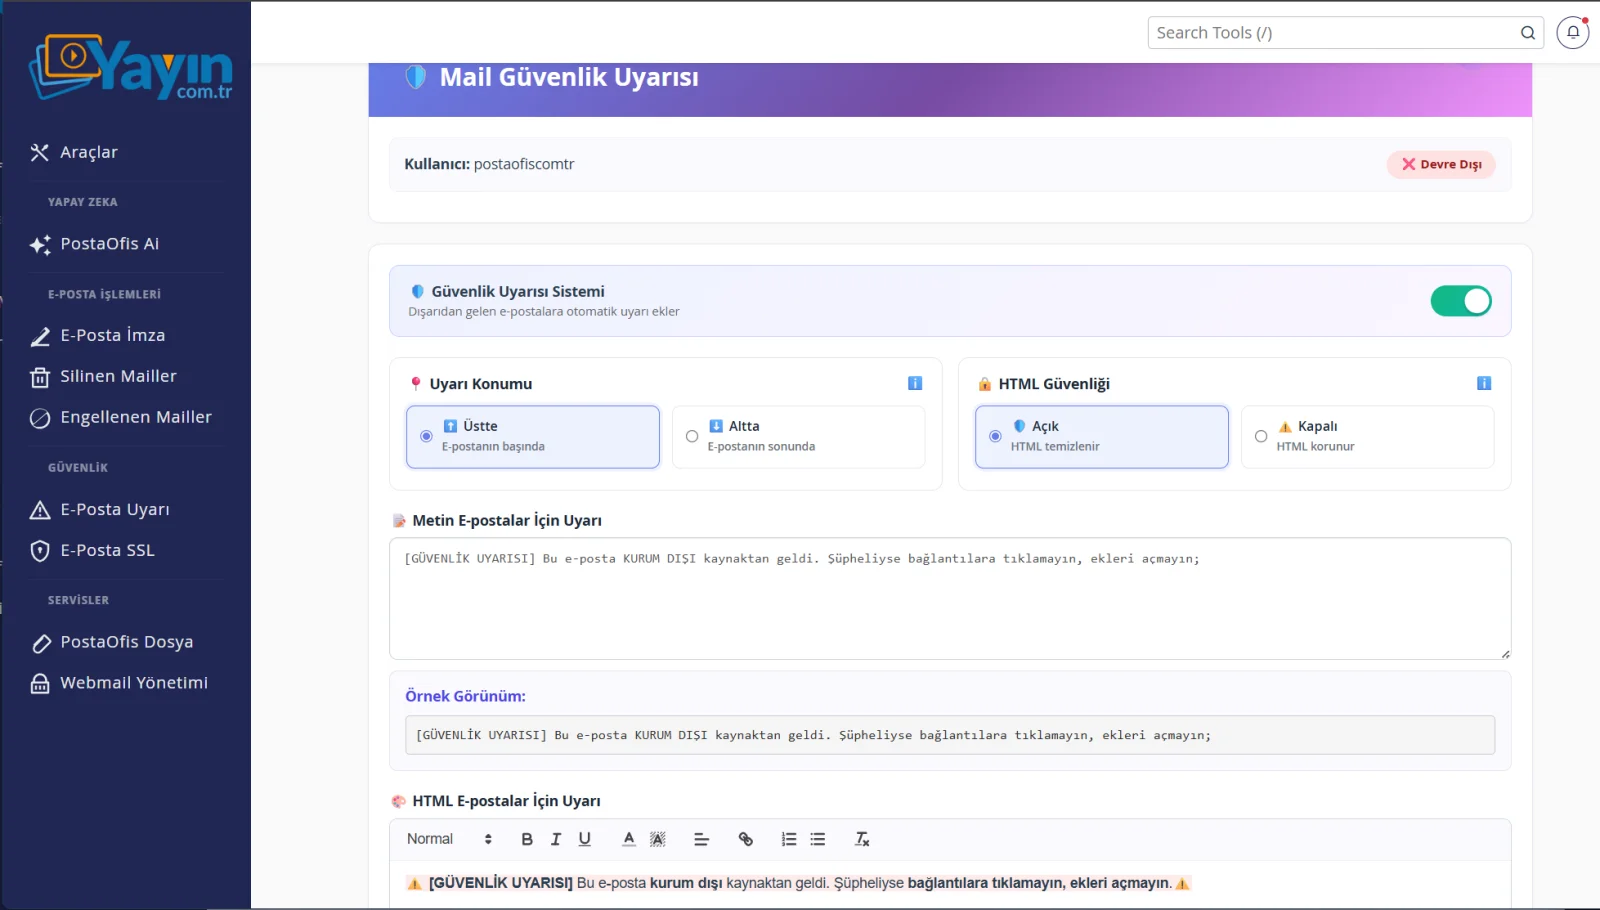
Task: Apply bold formatting in the HTML editor
Action: coord(527,839)
